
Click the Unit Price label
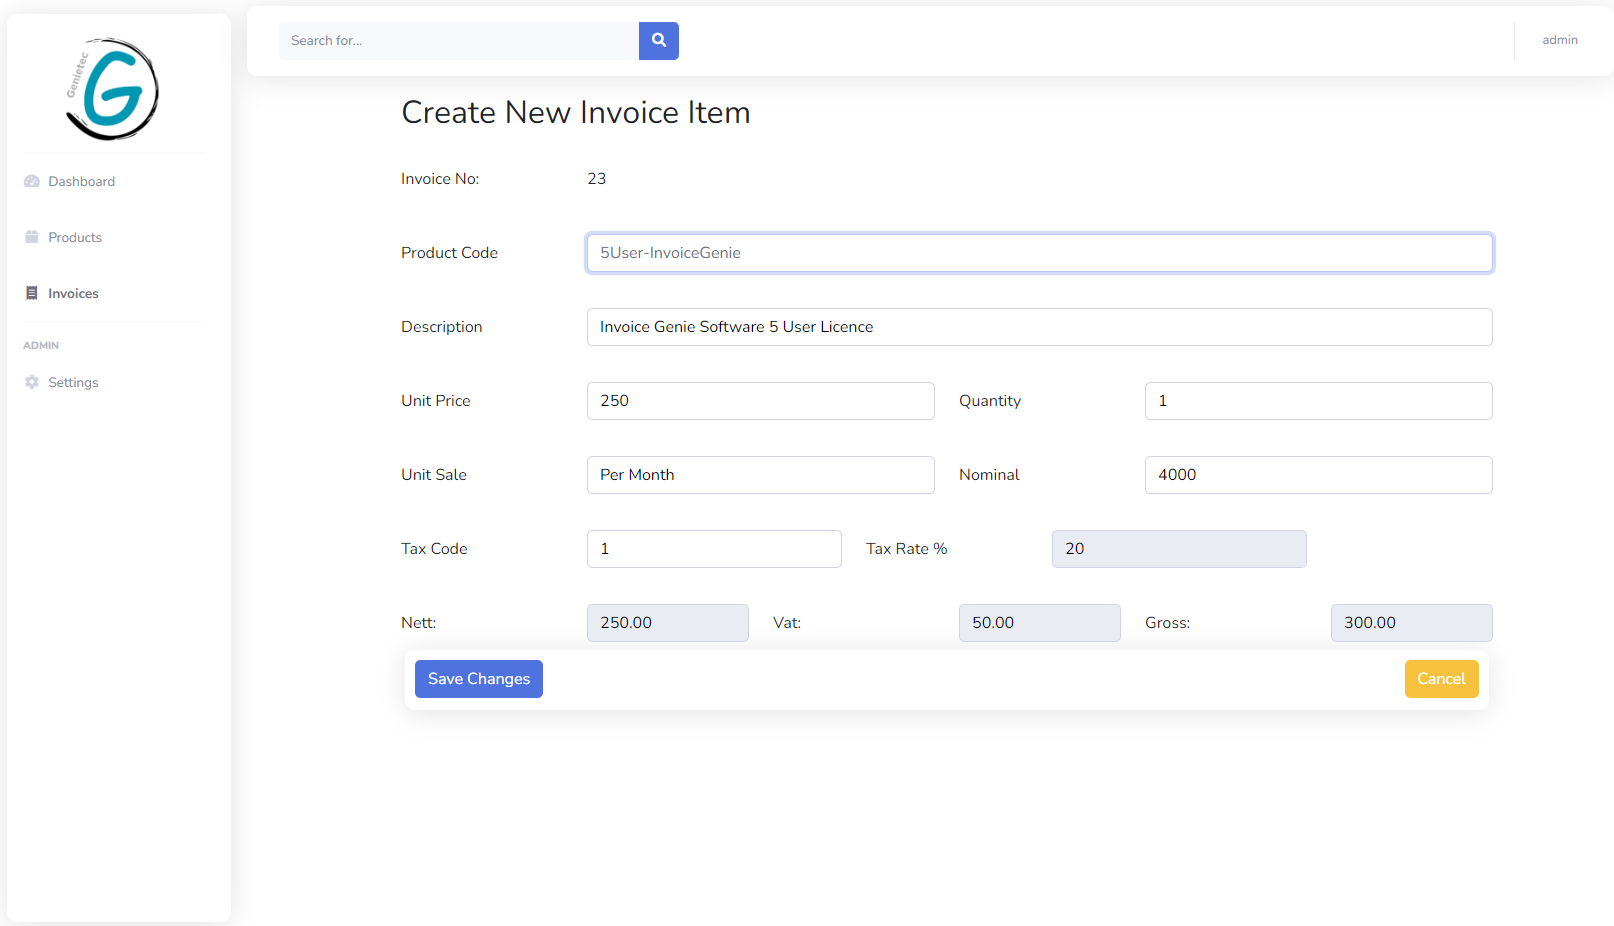435,401
